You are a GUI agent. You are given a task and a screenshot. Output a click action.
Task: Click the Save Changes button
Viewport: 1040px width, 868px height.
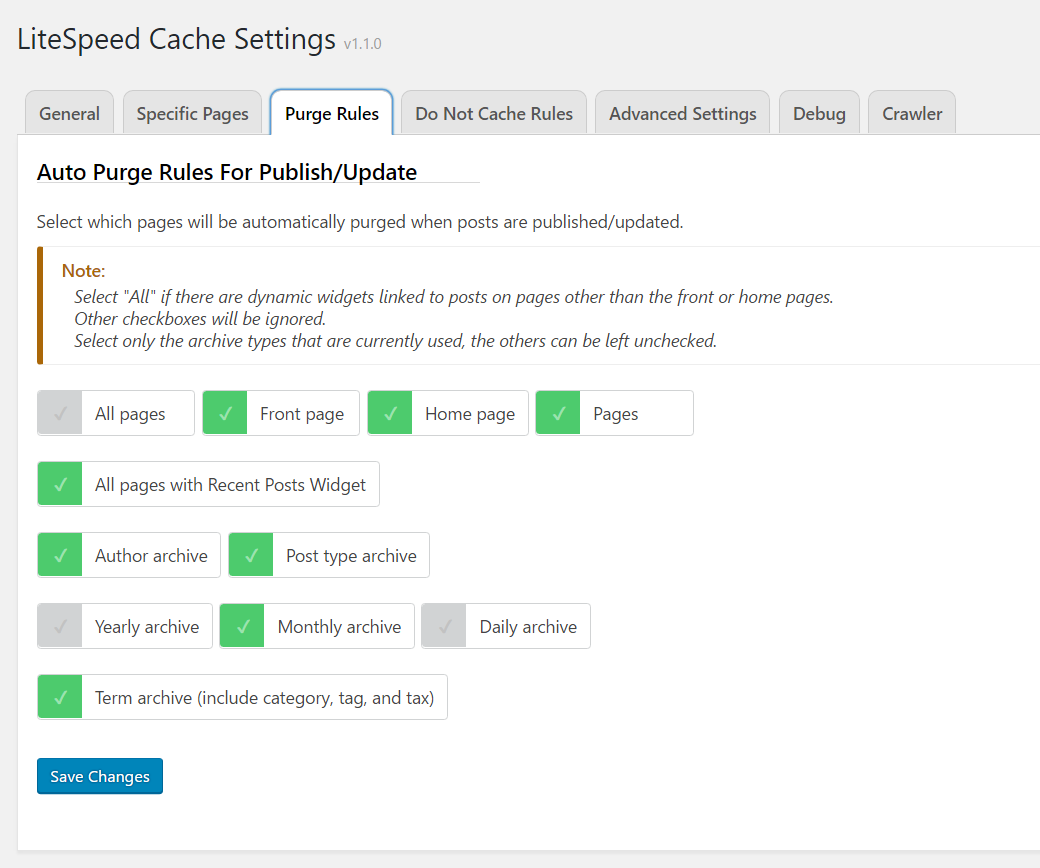(100, 776)
